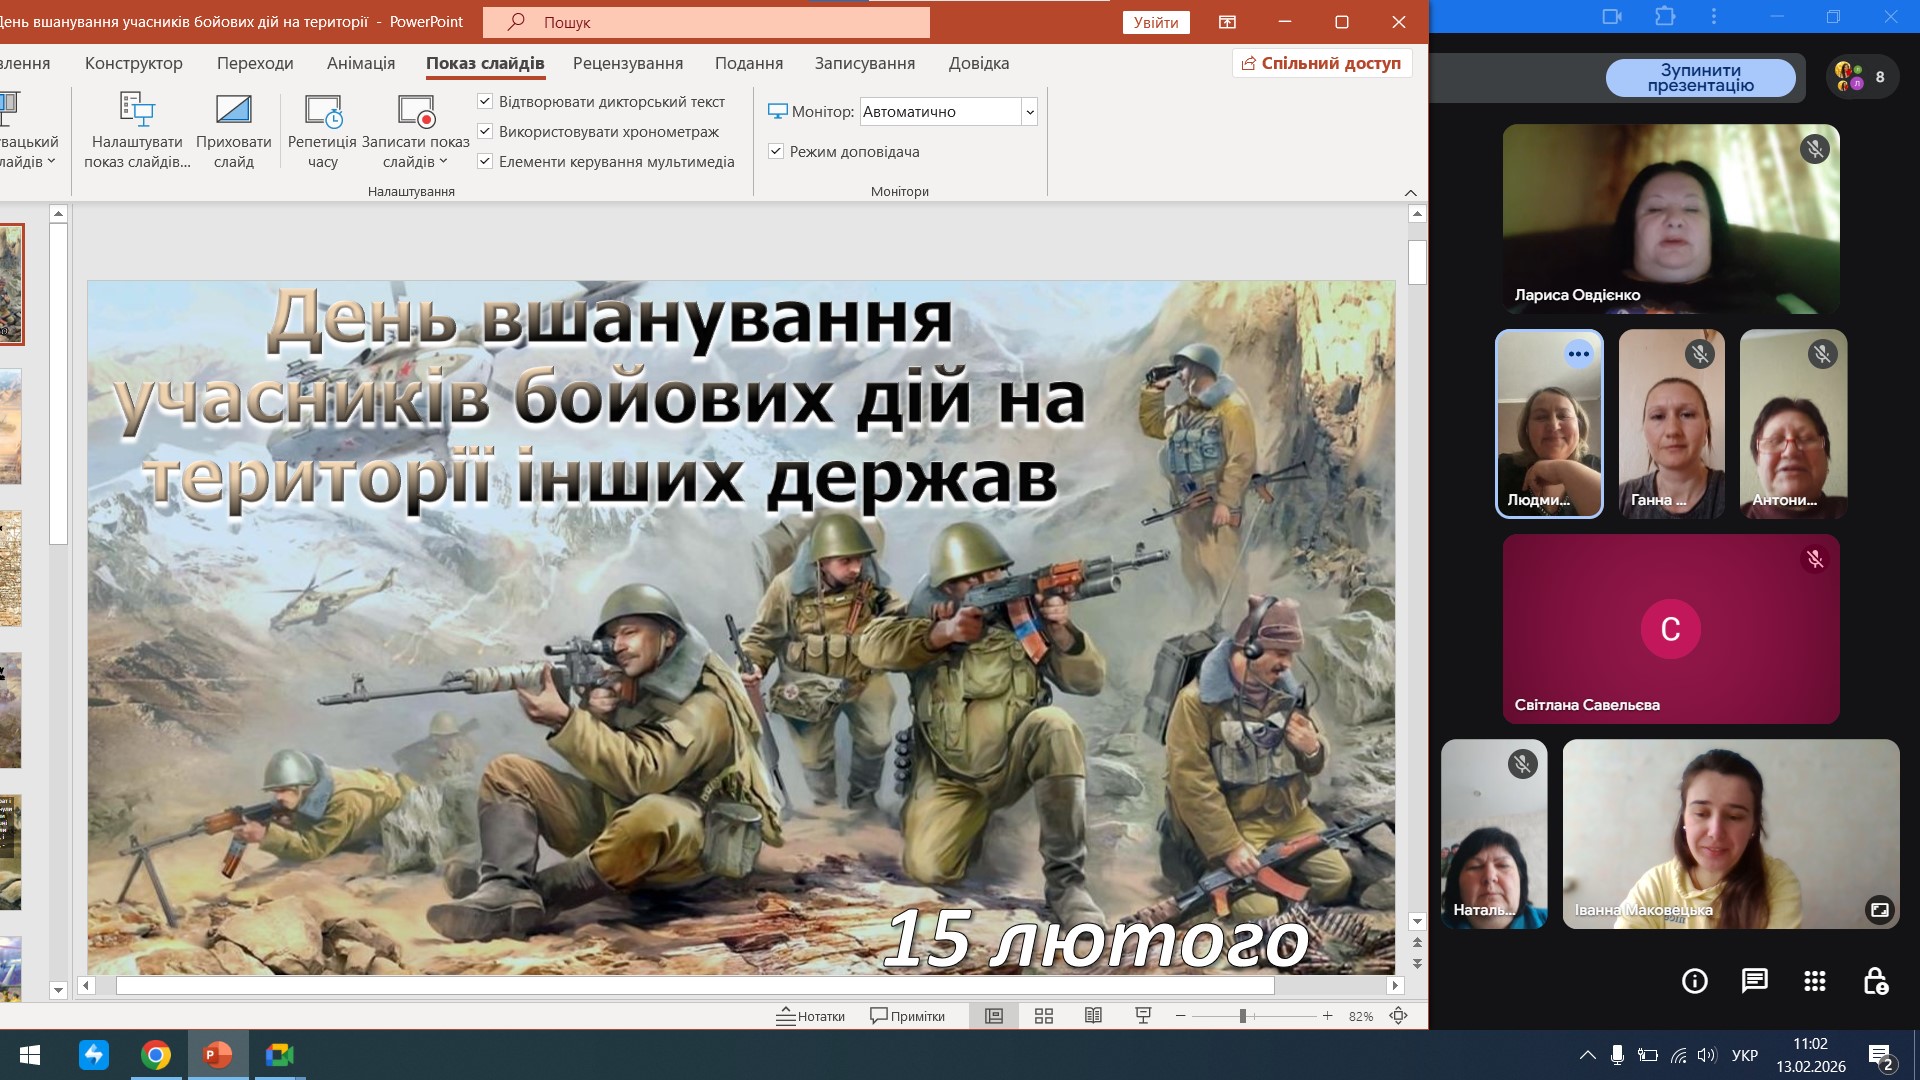1920x1080 pixels.
Task: Switch to Slide Sorter view
Action: [1043, 1016]
